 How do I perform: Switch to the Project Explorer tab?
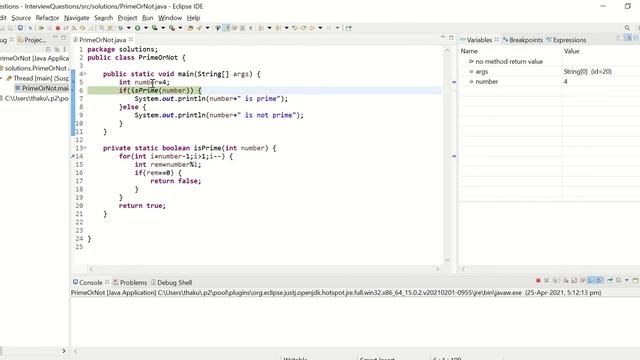[32, 40]
